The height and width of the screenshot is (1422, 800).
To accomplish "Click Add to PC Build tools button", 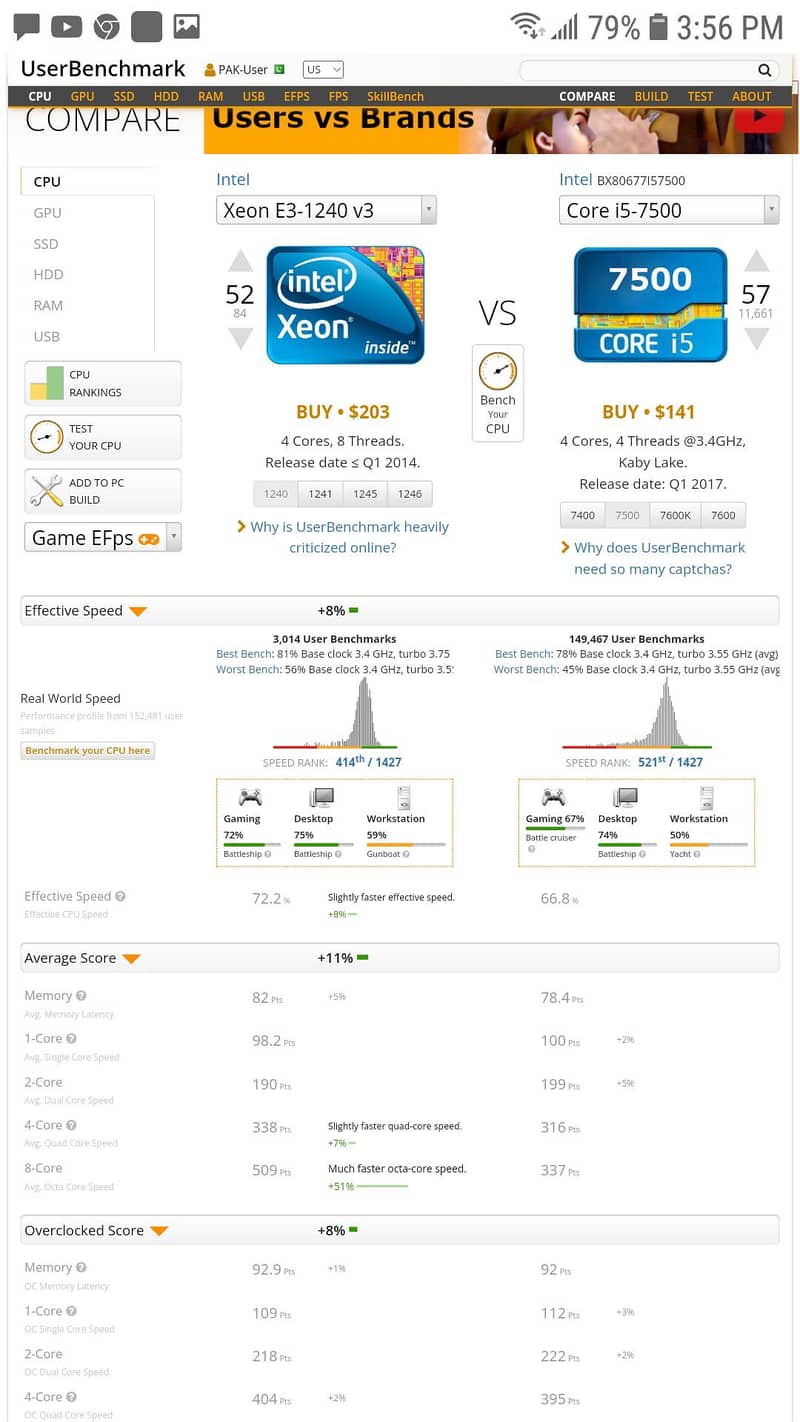I will 103,491.
